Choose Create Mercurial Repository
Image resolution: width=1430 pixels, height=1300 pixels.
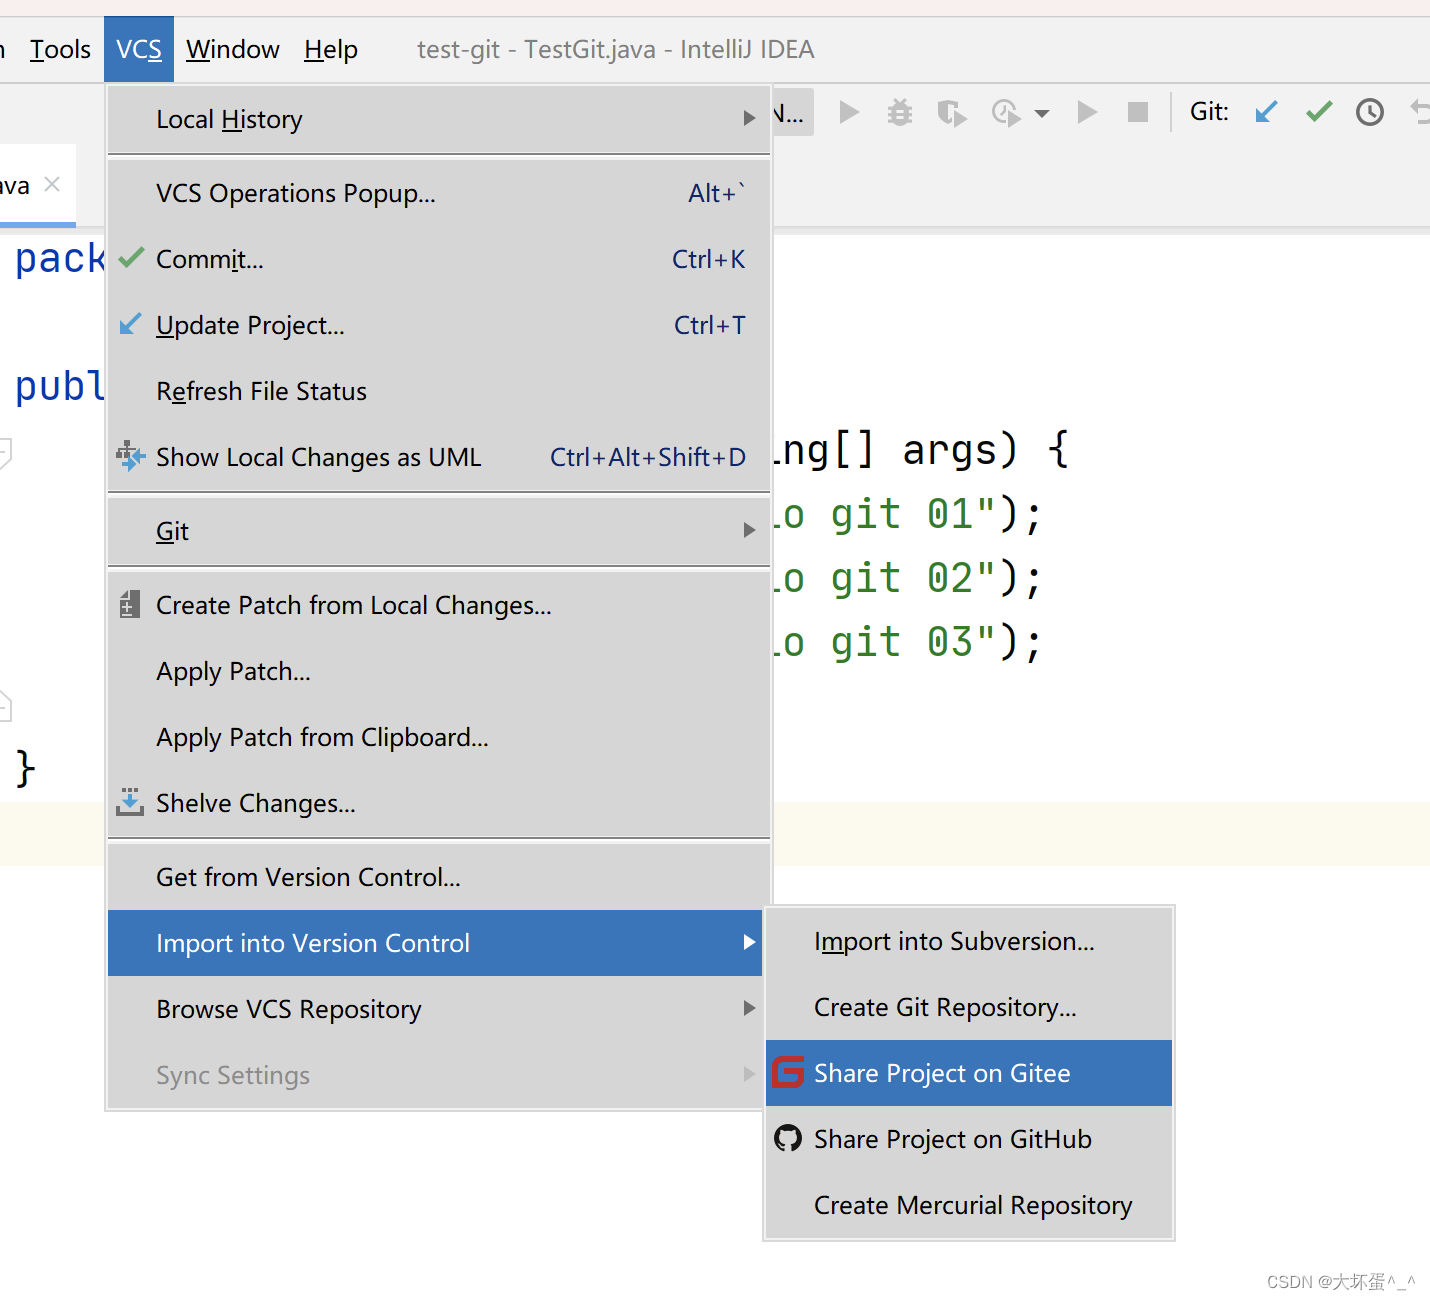point(969,1205)
